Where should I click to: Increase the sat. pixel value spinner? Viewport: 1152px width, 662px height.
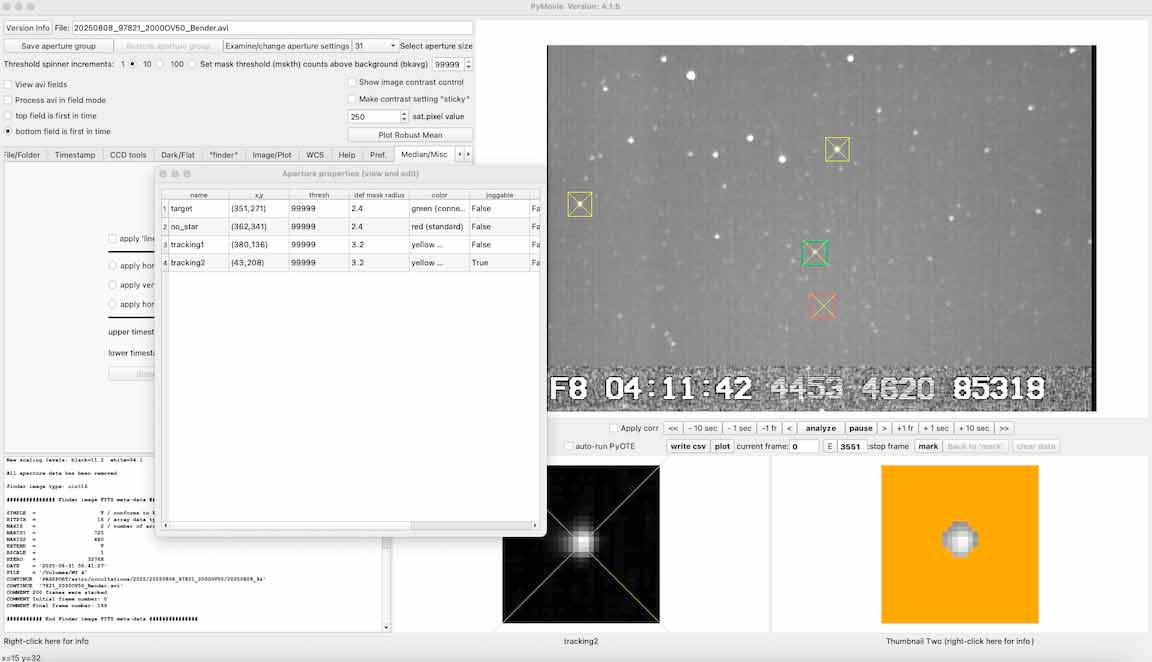404,113
